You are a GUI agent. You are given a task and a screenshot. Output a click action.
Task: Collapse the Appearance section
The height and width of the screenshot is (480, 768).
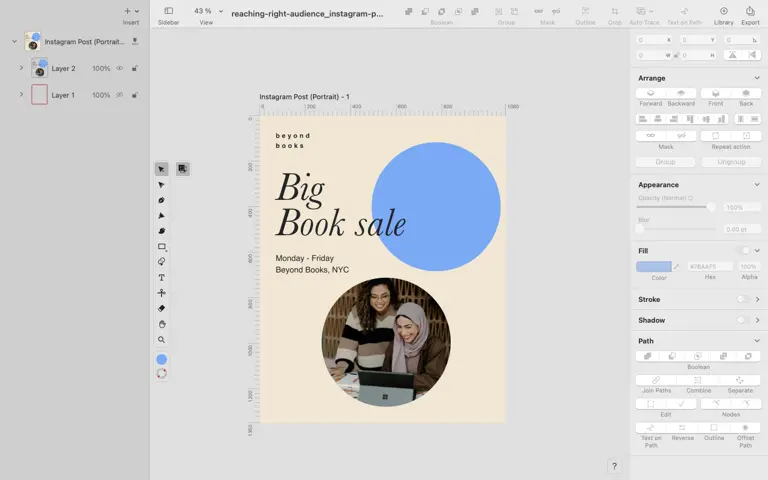coord(757,185)
